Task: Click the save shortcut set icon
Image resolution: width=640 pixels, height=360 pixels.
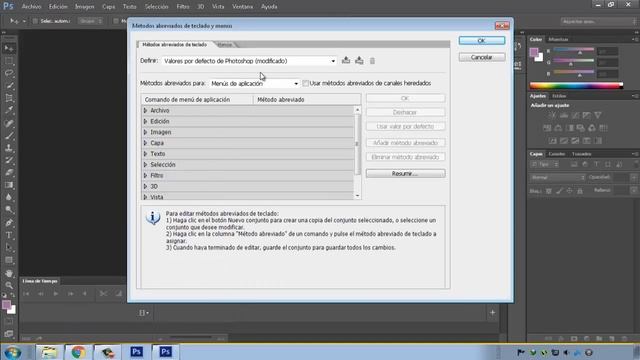Action: 346,60
